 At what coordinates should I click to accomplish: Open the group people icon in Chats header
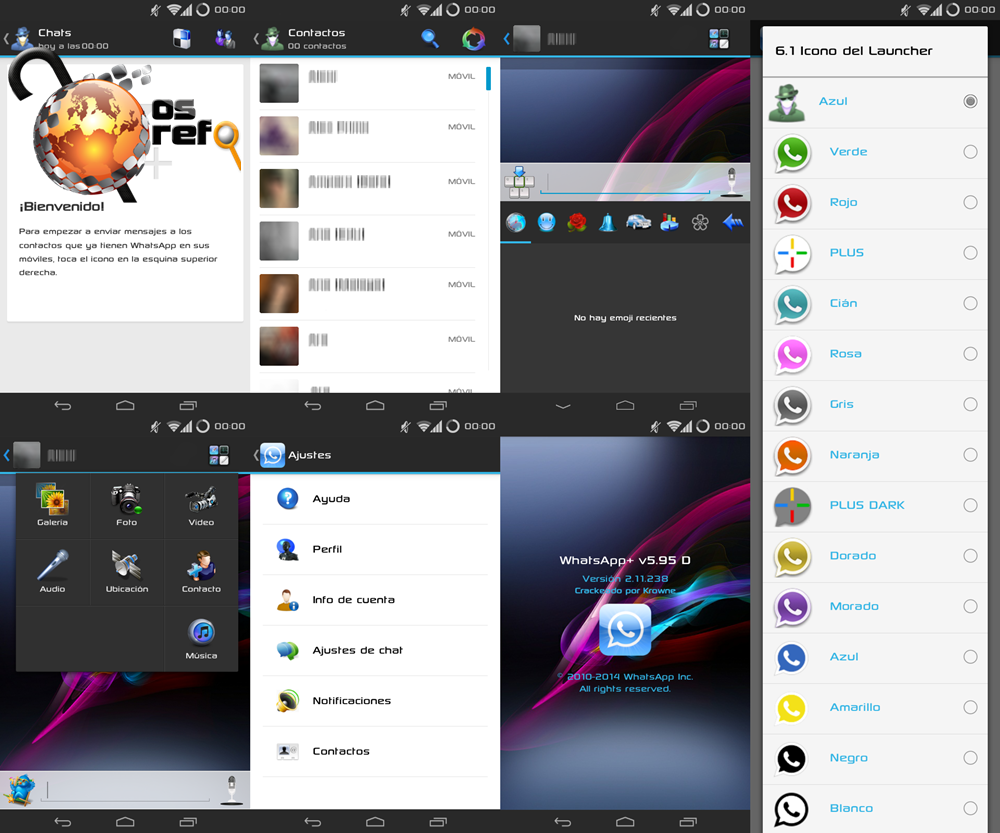pos(224,39)
